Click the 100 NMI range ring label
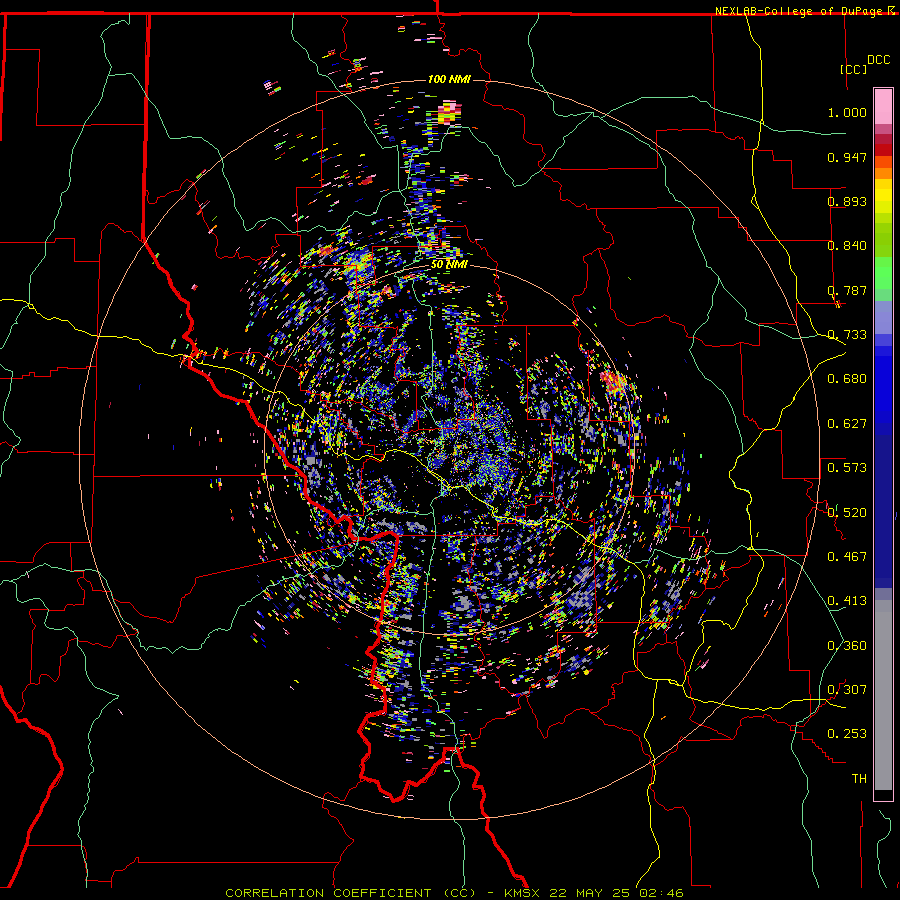Image resolution: width=900 pixels, height=900 pixels. pos(449,79)
